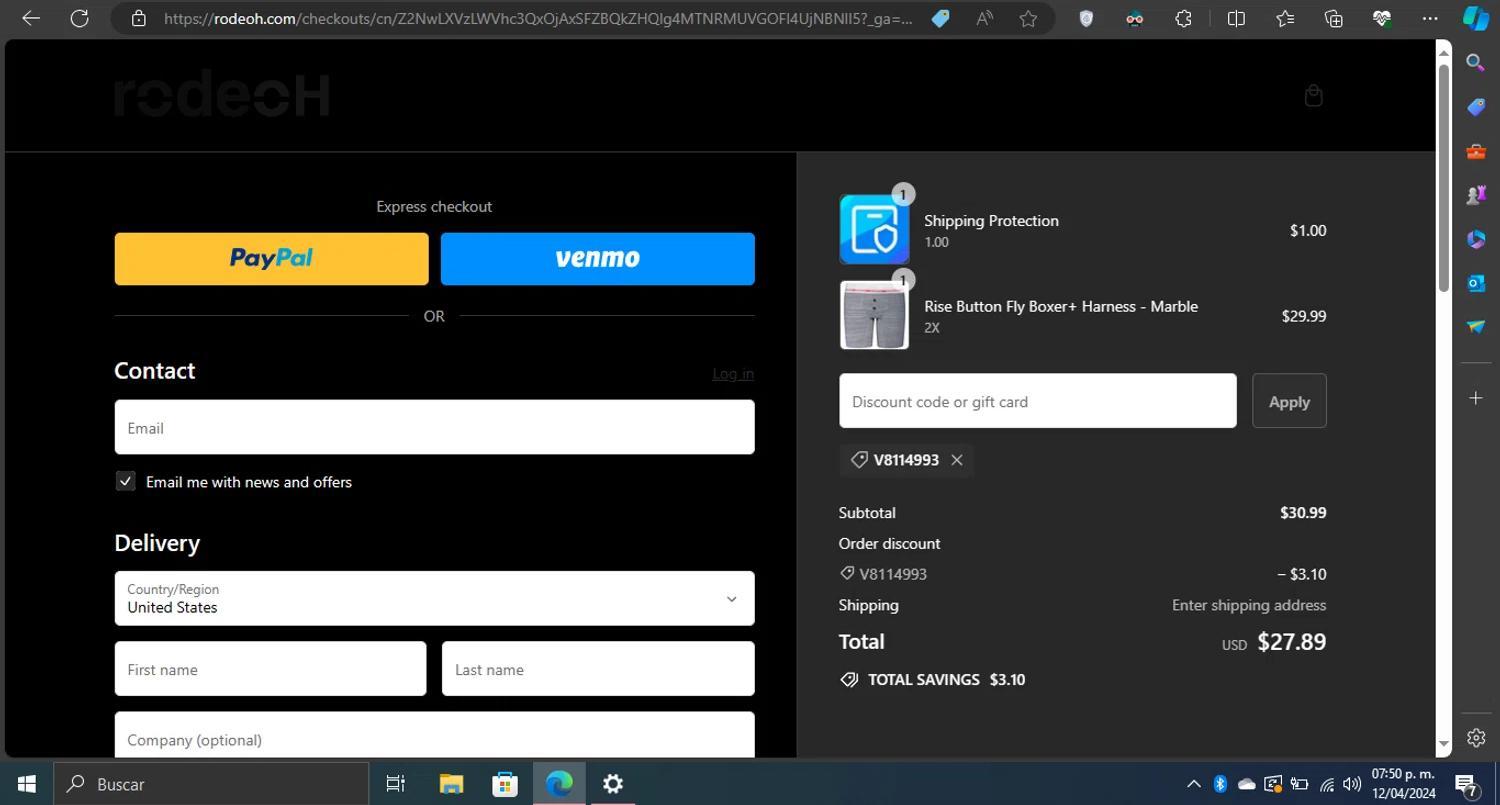Expand the Country/Region dropdown
This screenshot has width=1500, height=805.
[x=434, y=598]
